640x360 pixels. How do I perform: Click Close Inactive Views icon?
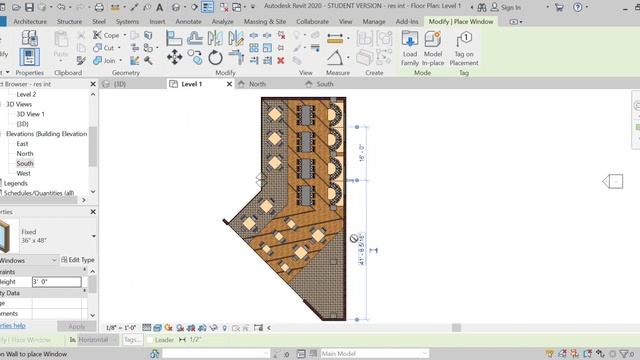point(224,7)
